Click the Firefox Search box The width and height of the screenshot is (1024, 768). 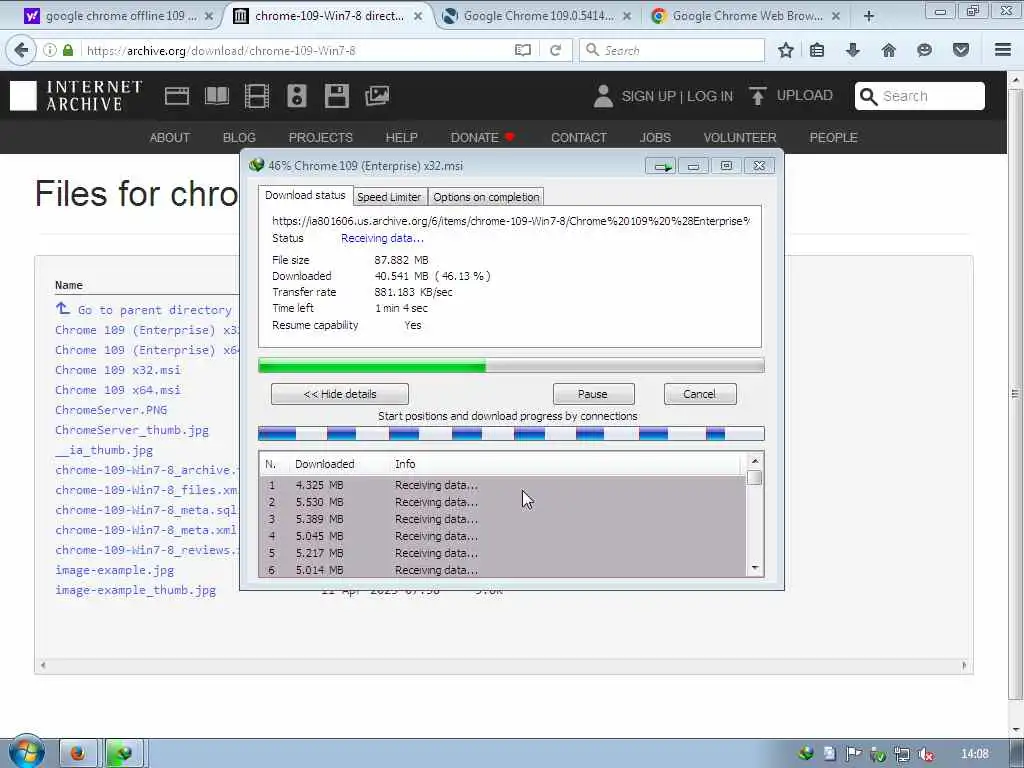click(672, 50)
